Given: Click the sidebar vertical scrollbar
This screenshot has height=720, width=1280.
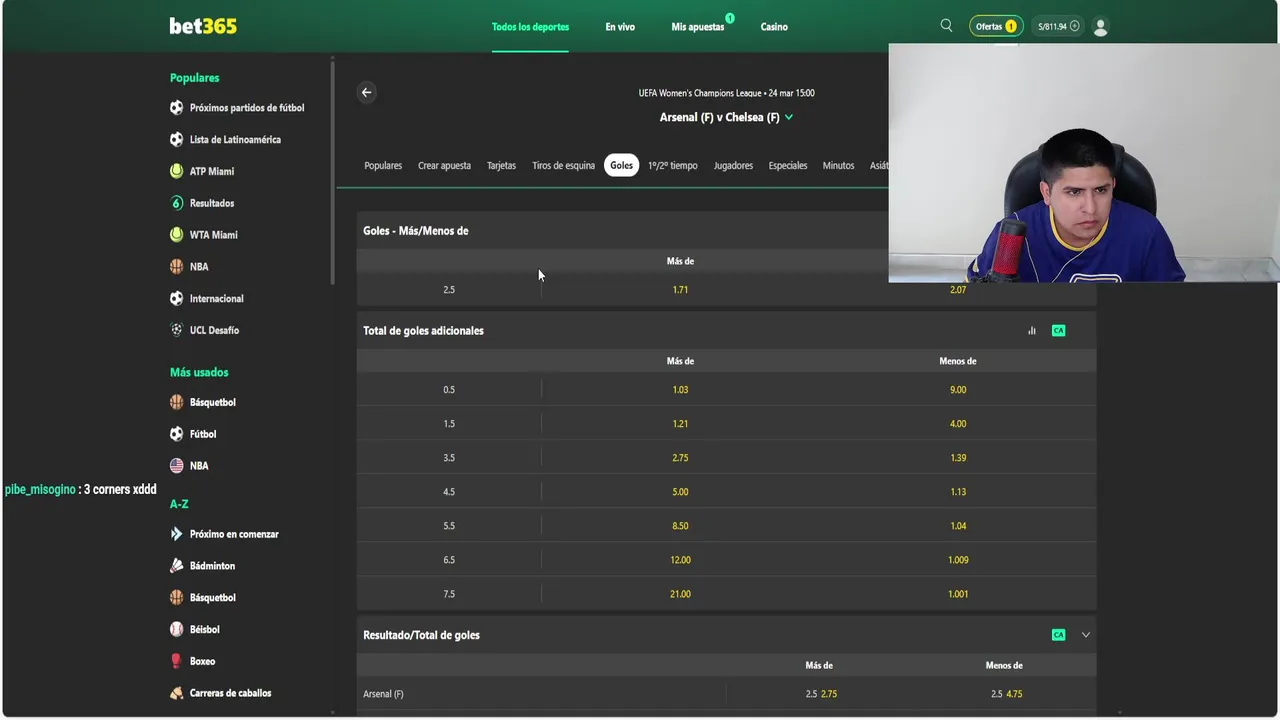Looking at the screenshot, I should tap(333, 170).
